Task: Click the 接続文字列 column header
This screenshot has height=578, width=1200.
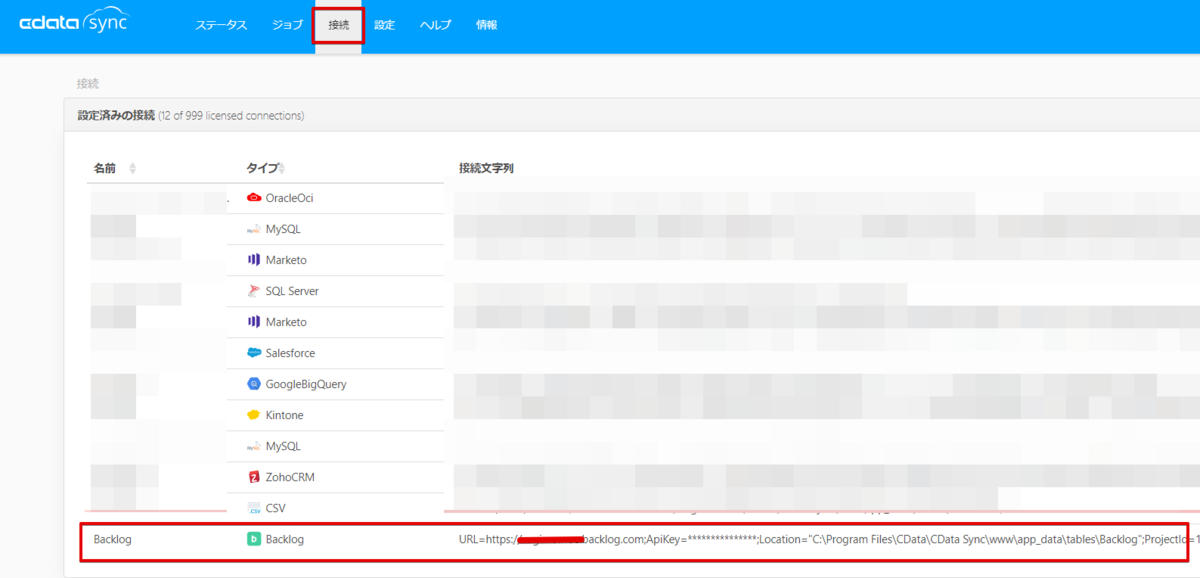Action: pos(486,168)
